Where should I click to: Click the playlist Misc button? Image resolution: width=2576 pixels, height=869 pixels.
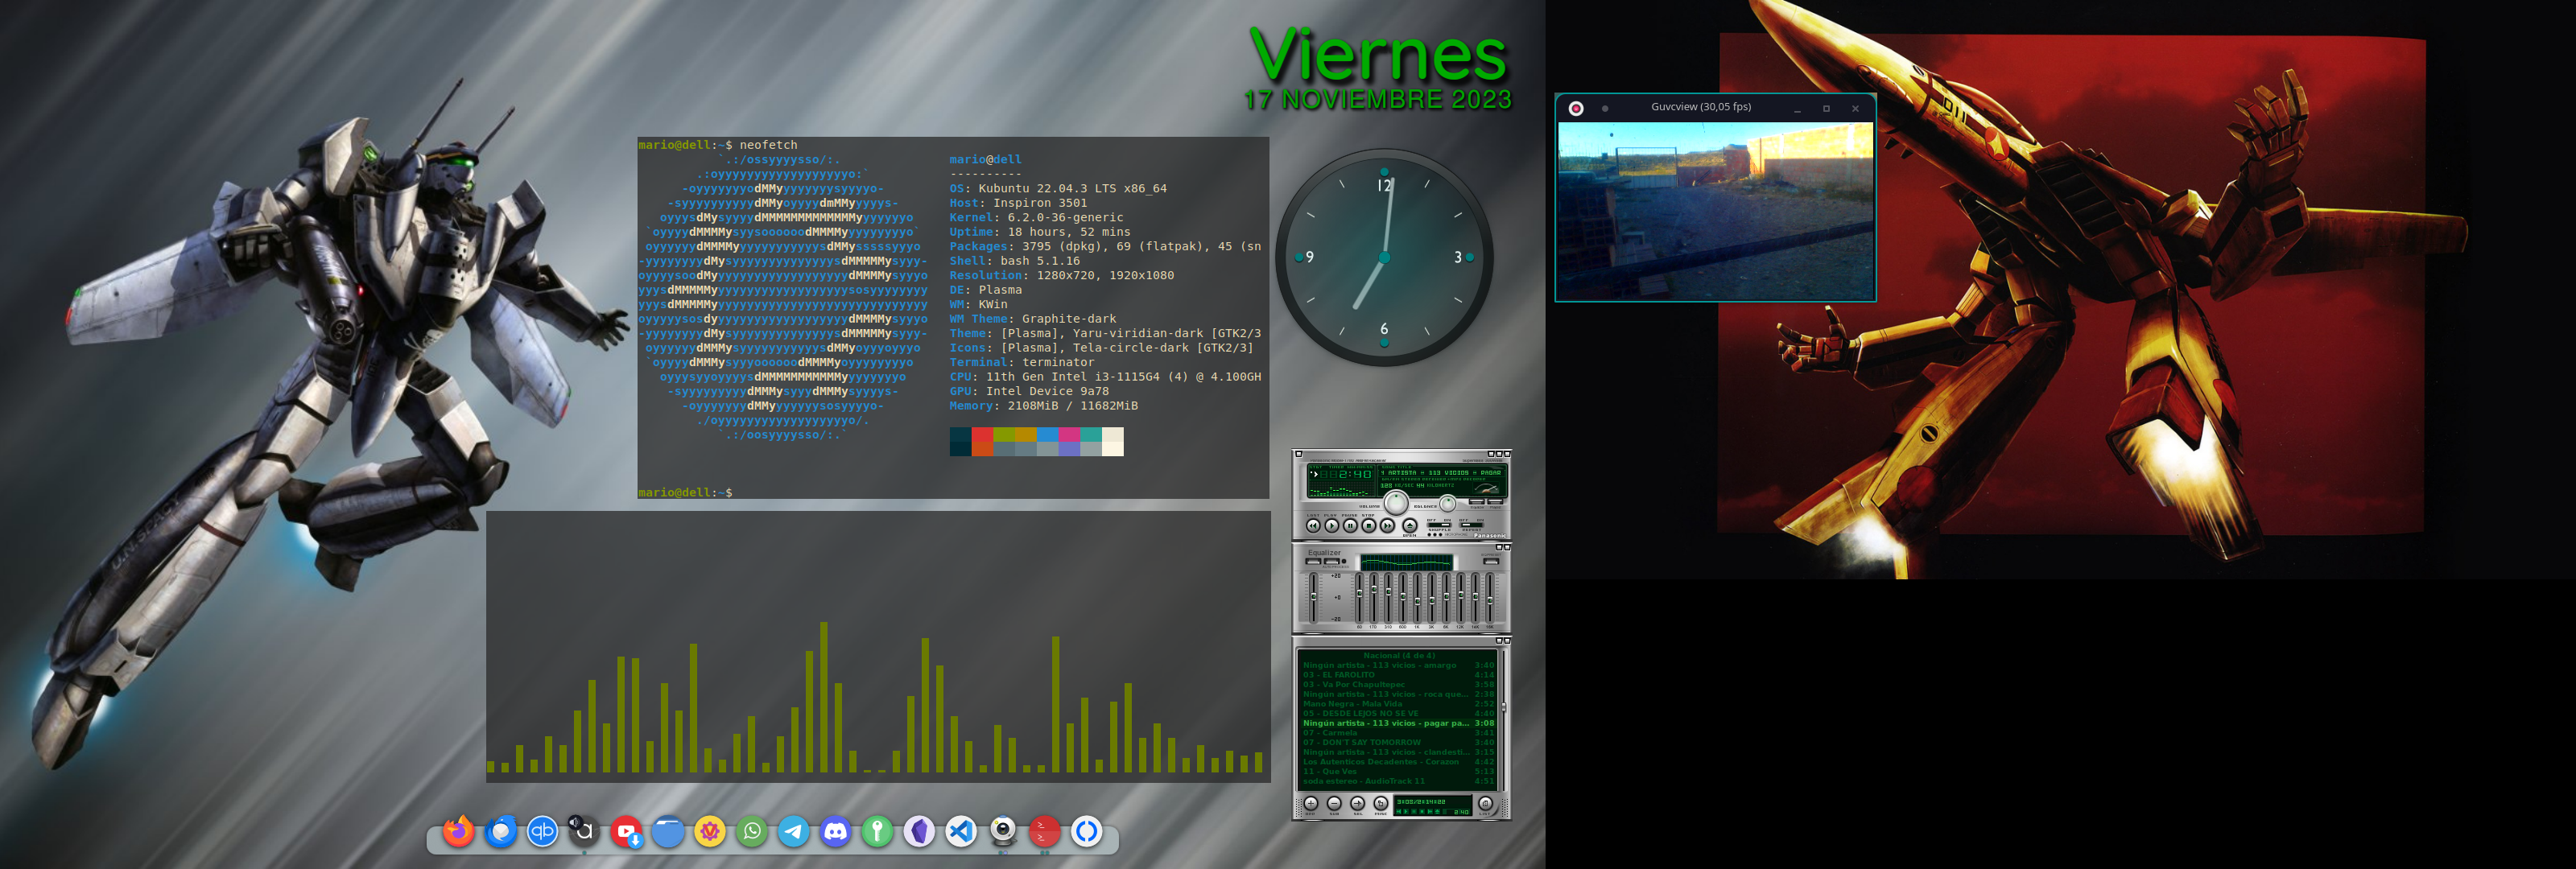point(1381,804)
